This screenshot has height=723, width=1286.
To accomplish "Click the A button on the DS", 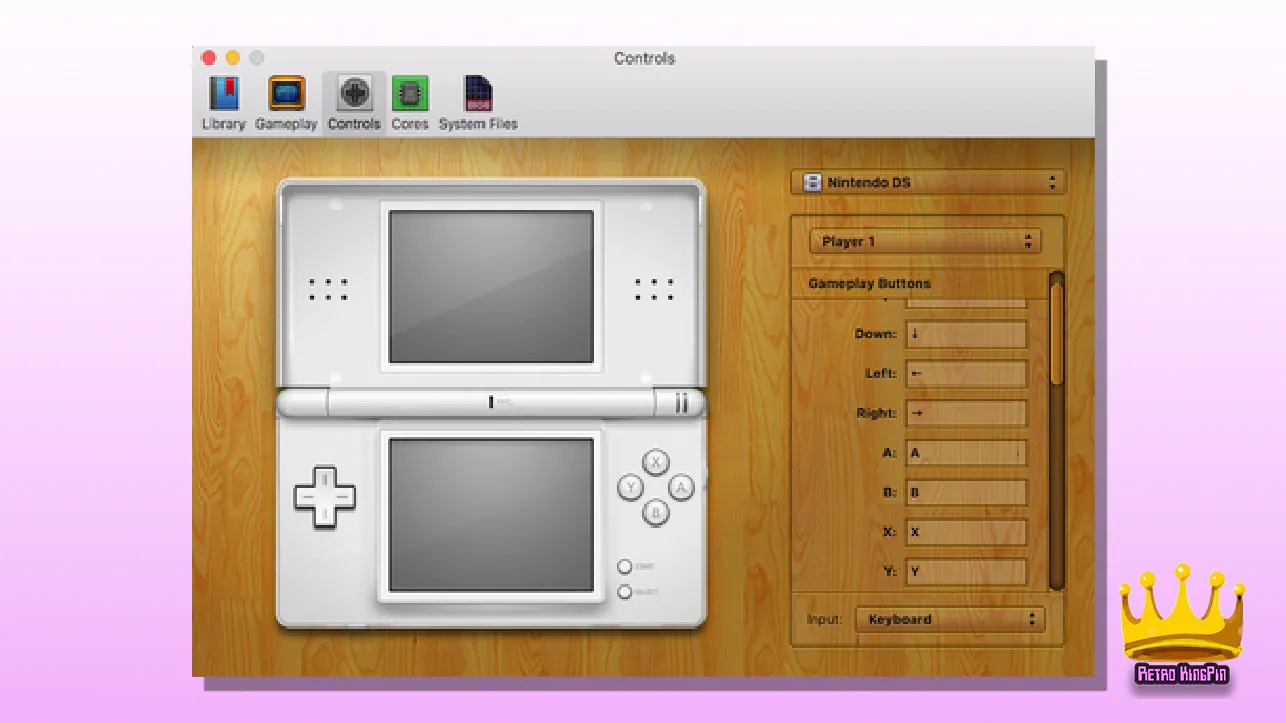I will click(x=681, y=487).
